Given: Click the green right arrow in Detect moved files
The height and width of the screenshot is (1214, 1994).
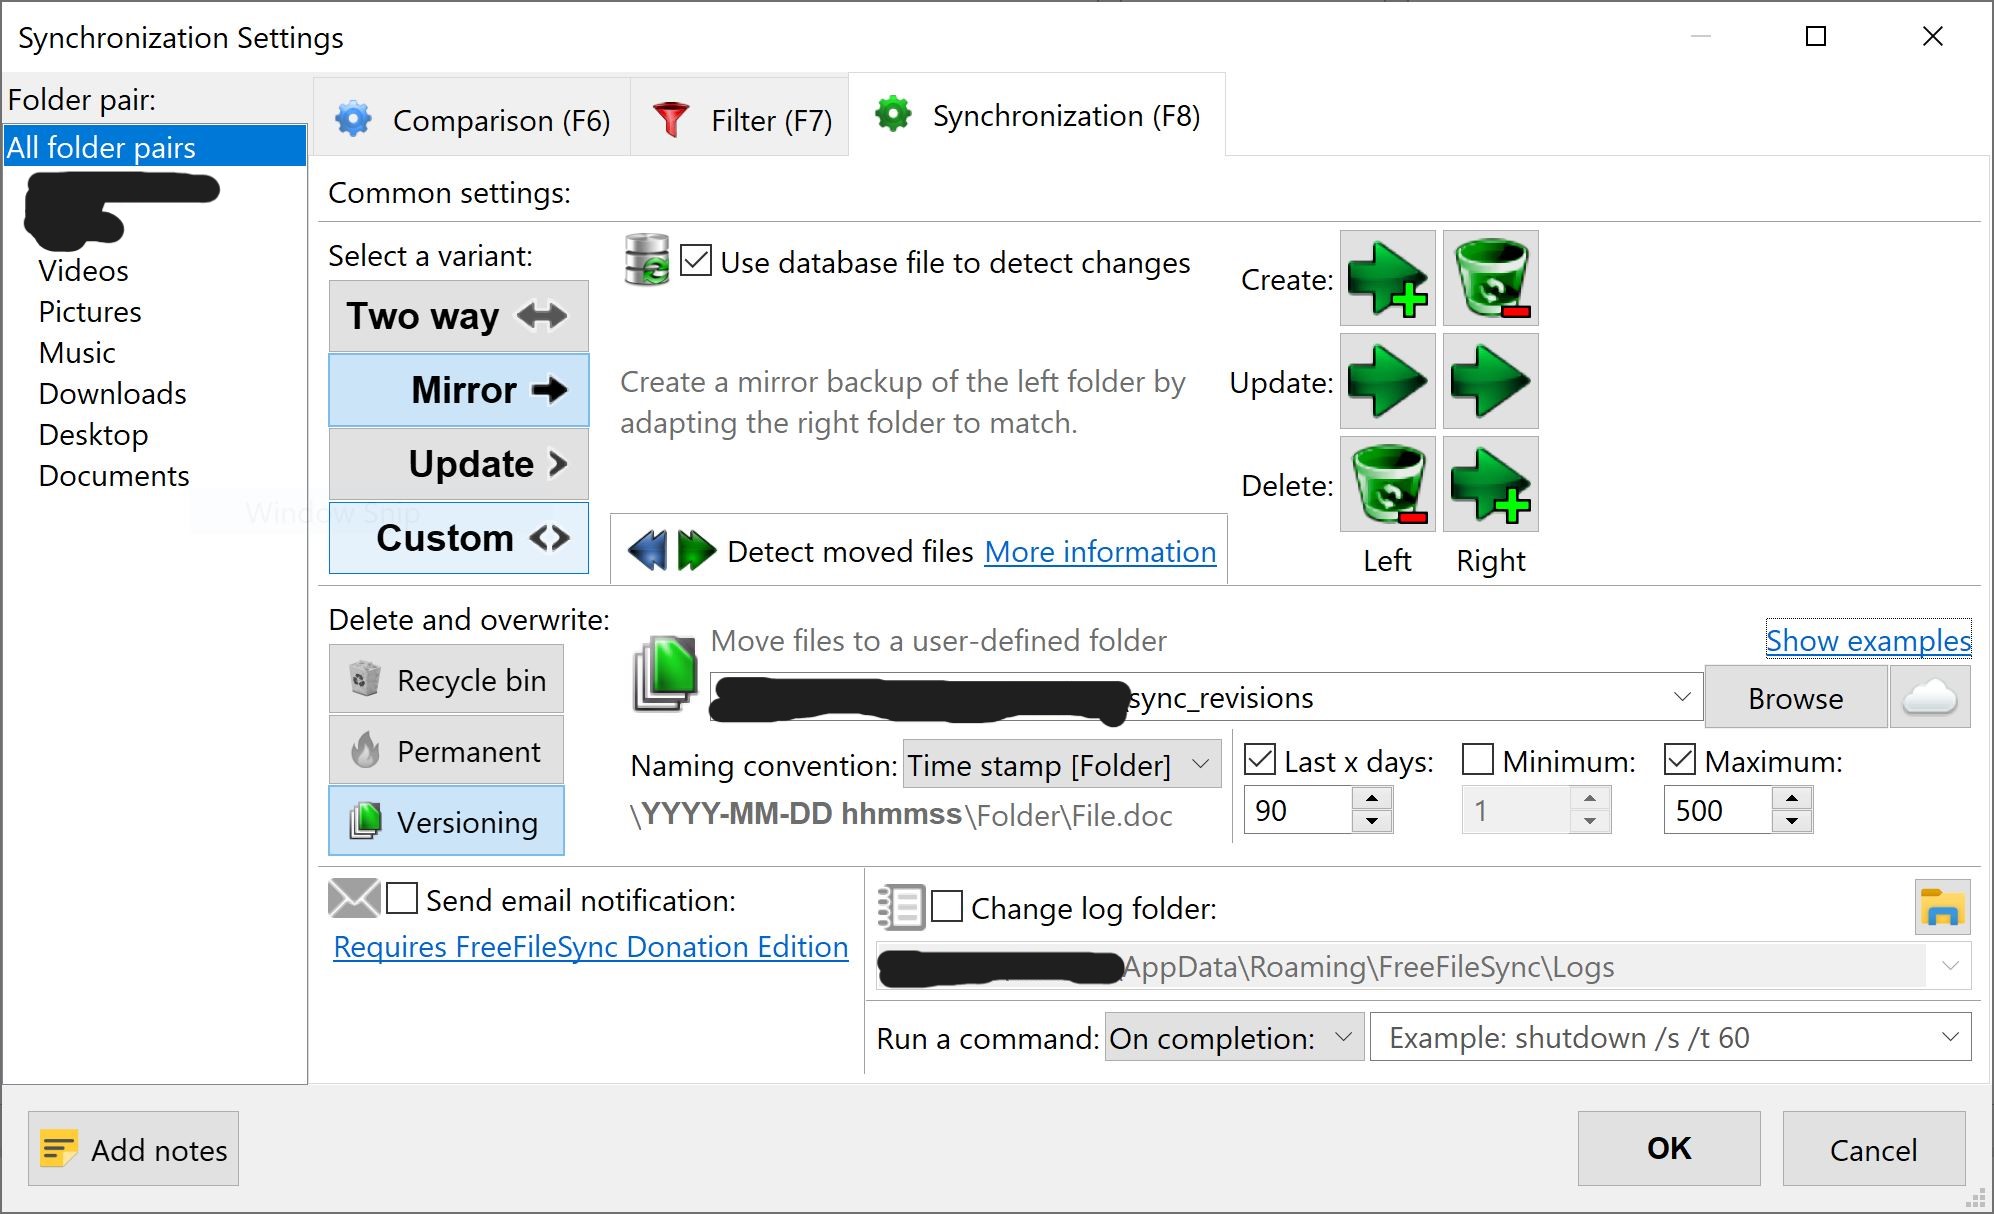Looking at the screenshot, I should [x=696, y=551].
